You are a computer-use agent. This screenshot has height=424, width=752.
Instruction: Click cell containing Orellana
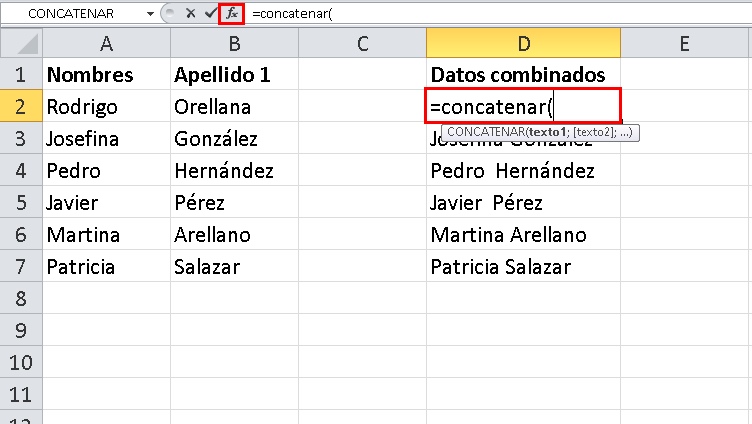tap(234, 107)
